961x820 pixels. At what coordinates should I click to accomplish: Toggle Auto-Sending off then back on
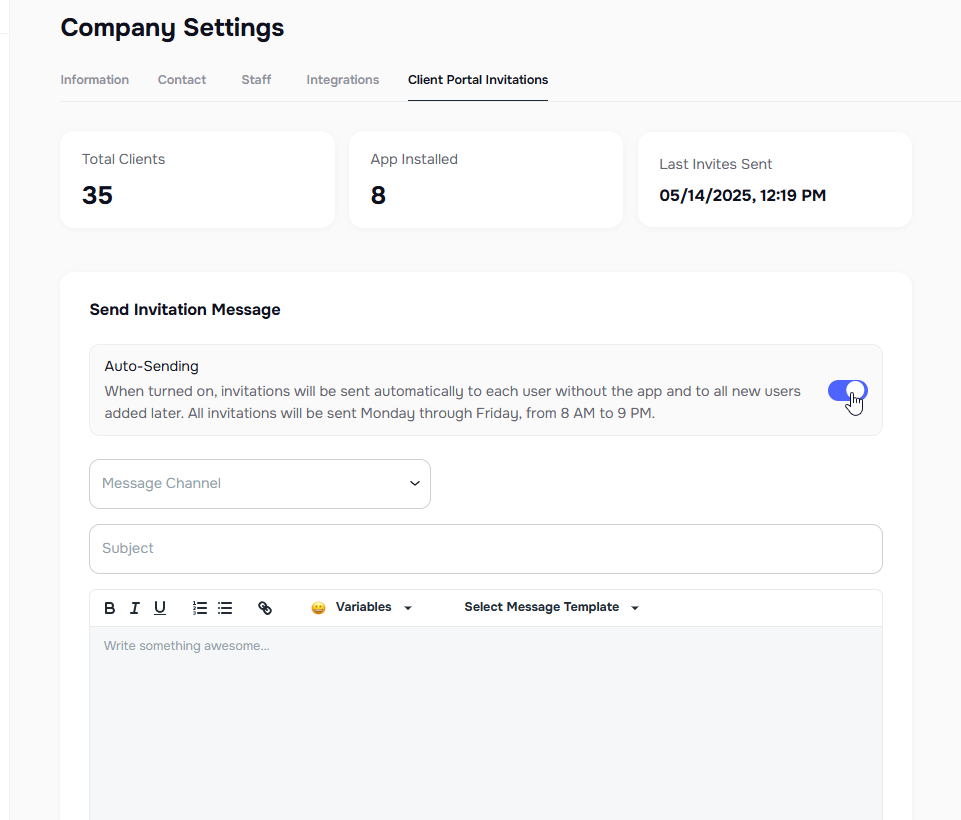pos(847,391)
